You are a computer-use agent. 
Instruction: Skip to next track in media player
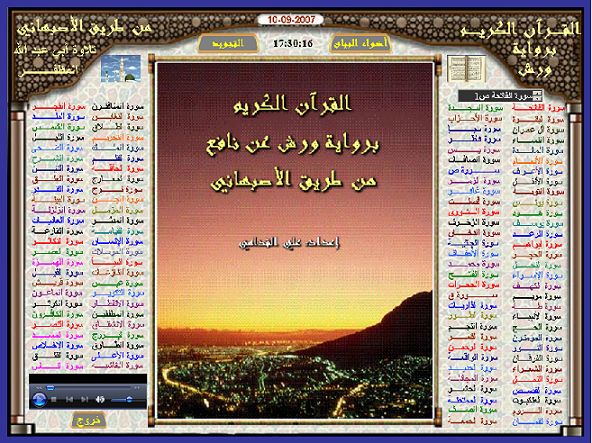click(x=85, y=399)
